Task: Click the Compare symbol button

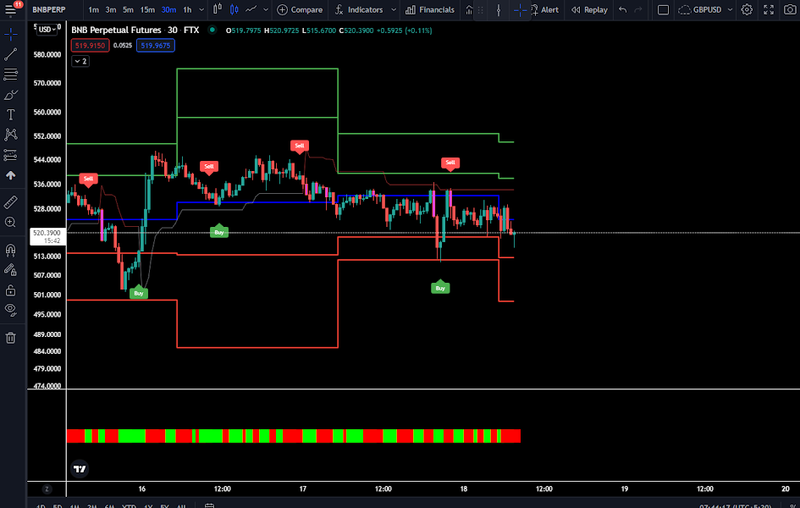Action: pyautogui.click(x=300, y=10)
